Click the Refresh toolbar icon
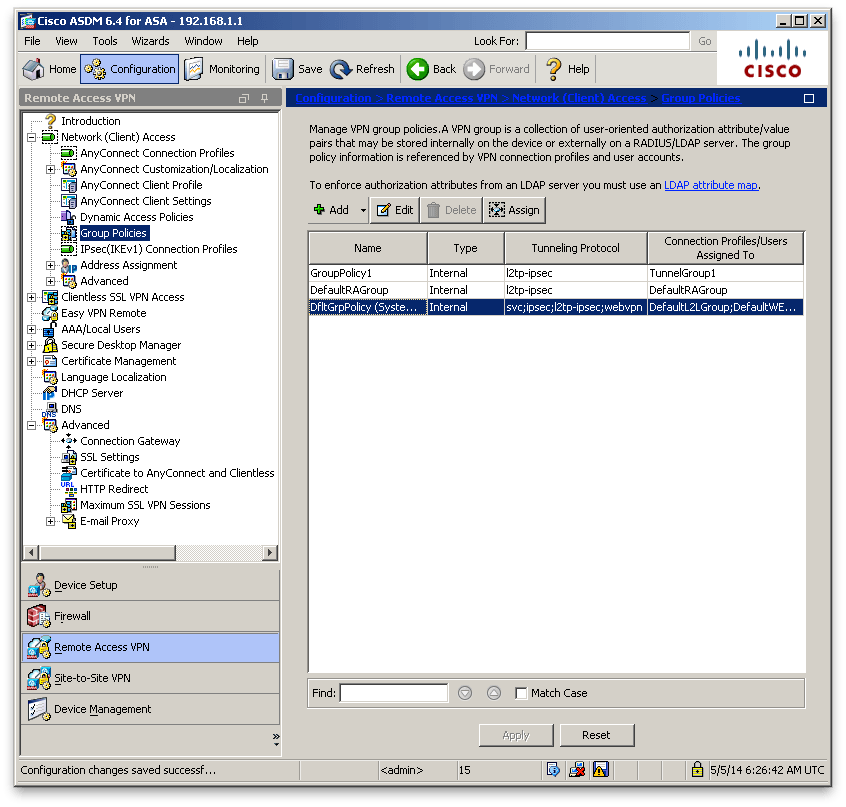The height and width of the screenshot is (807, 846). [341, 69]
